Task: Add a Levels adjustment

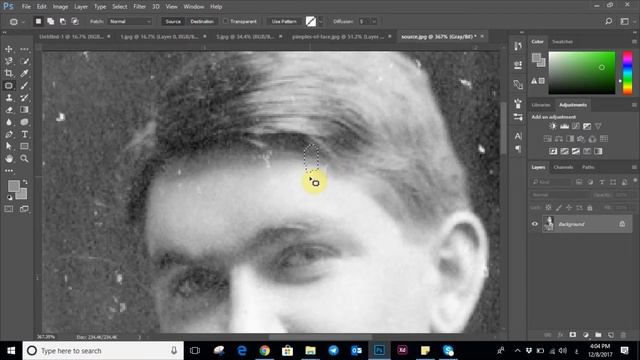Action: point(564,126)
